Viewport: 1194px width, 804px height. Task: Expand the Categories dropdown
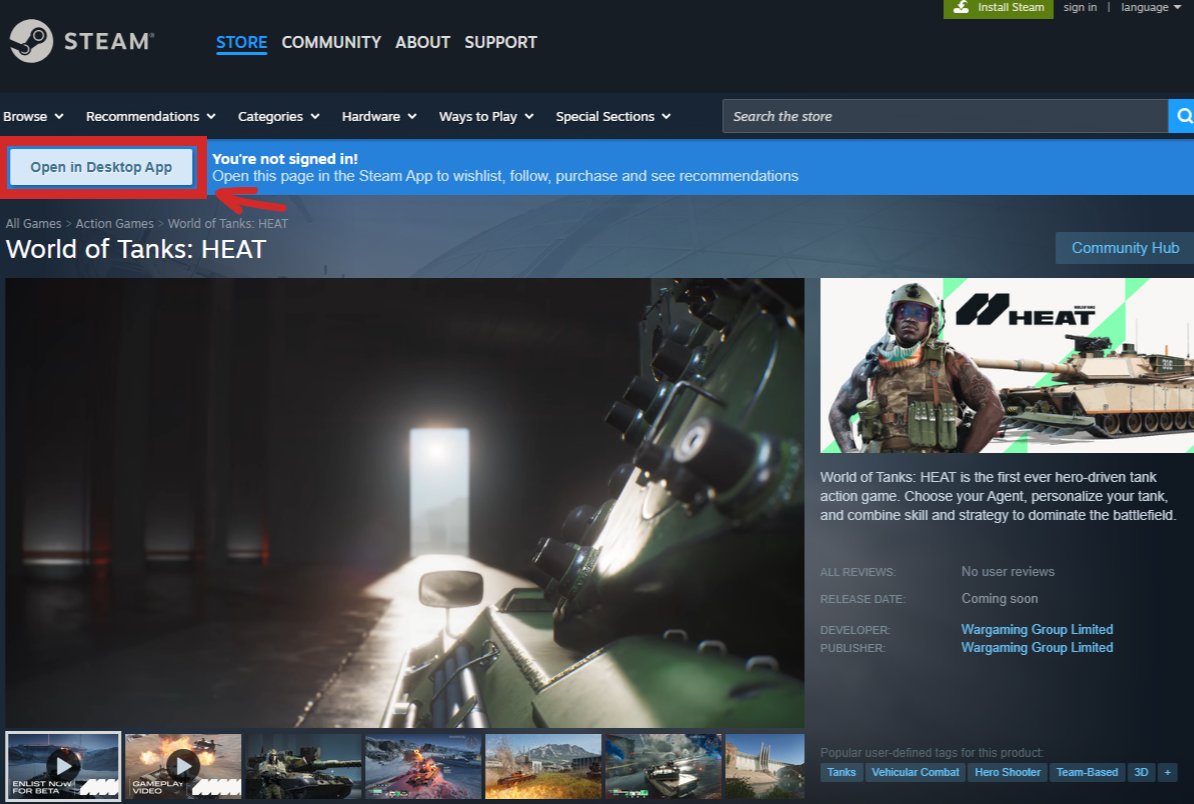tap(279, 116)
